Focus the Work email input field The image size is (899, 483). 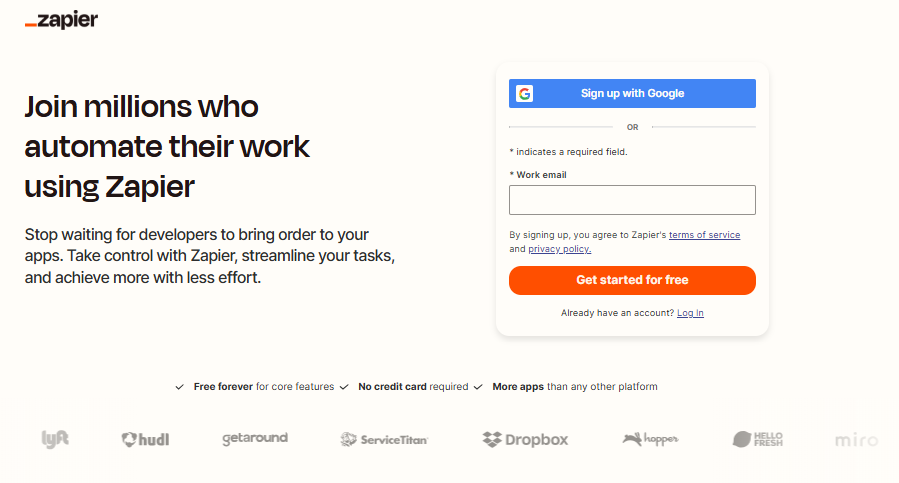[x=632, y=200]
